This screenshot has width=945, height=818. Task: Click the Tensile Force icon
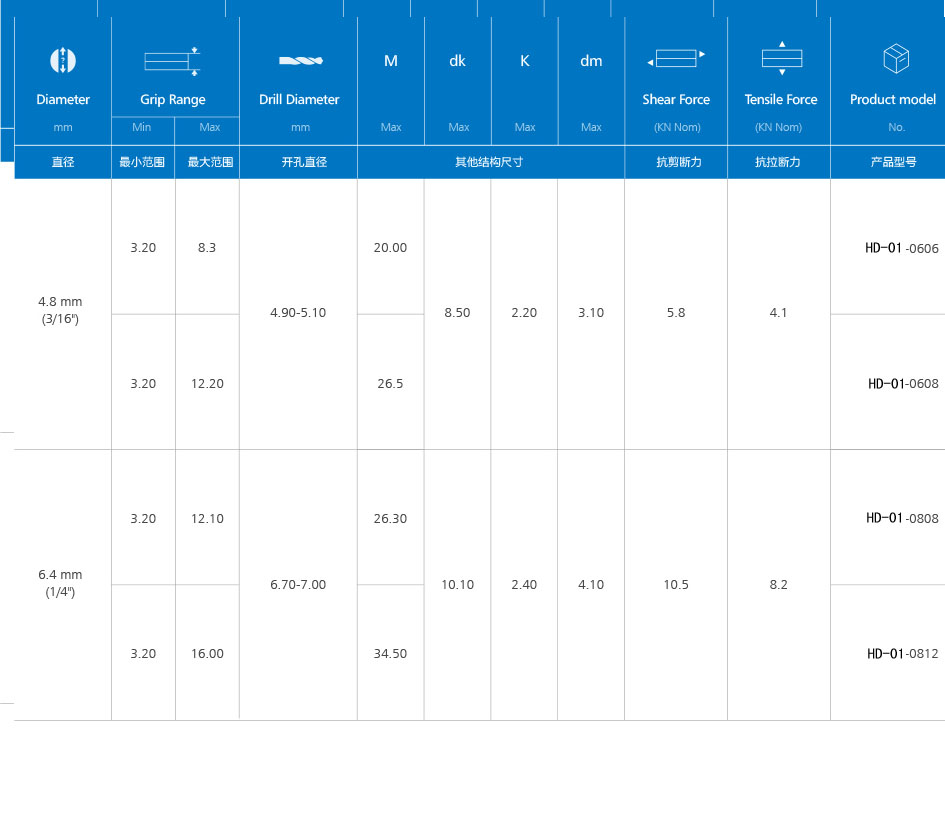click(x=781, y=59)
